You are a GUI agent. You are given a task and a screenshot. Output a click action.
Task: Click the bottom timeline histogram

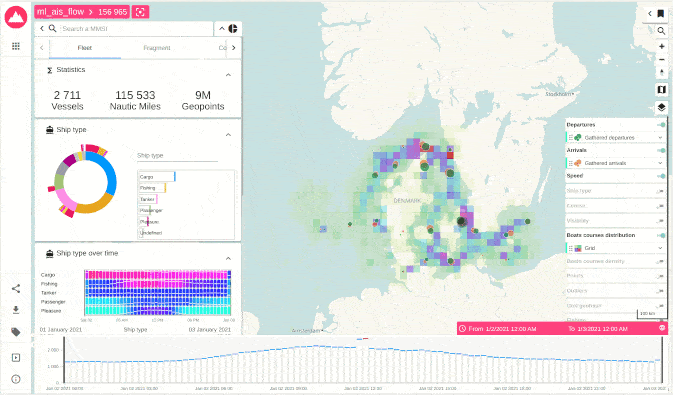pyautogui.click(x=365, y=361)
